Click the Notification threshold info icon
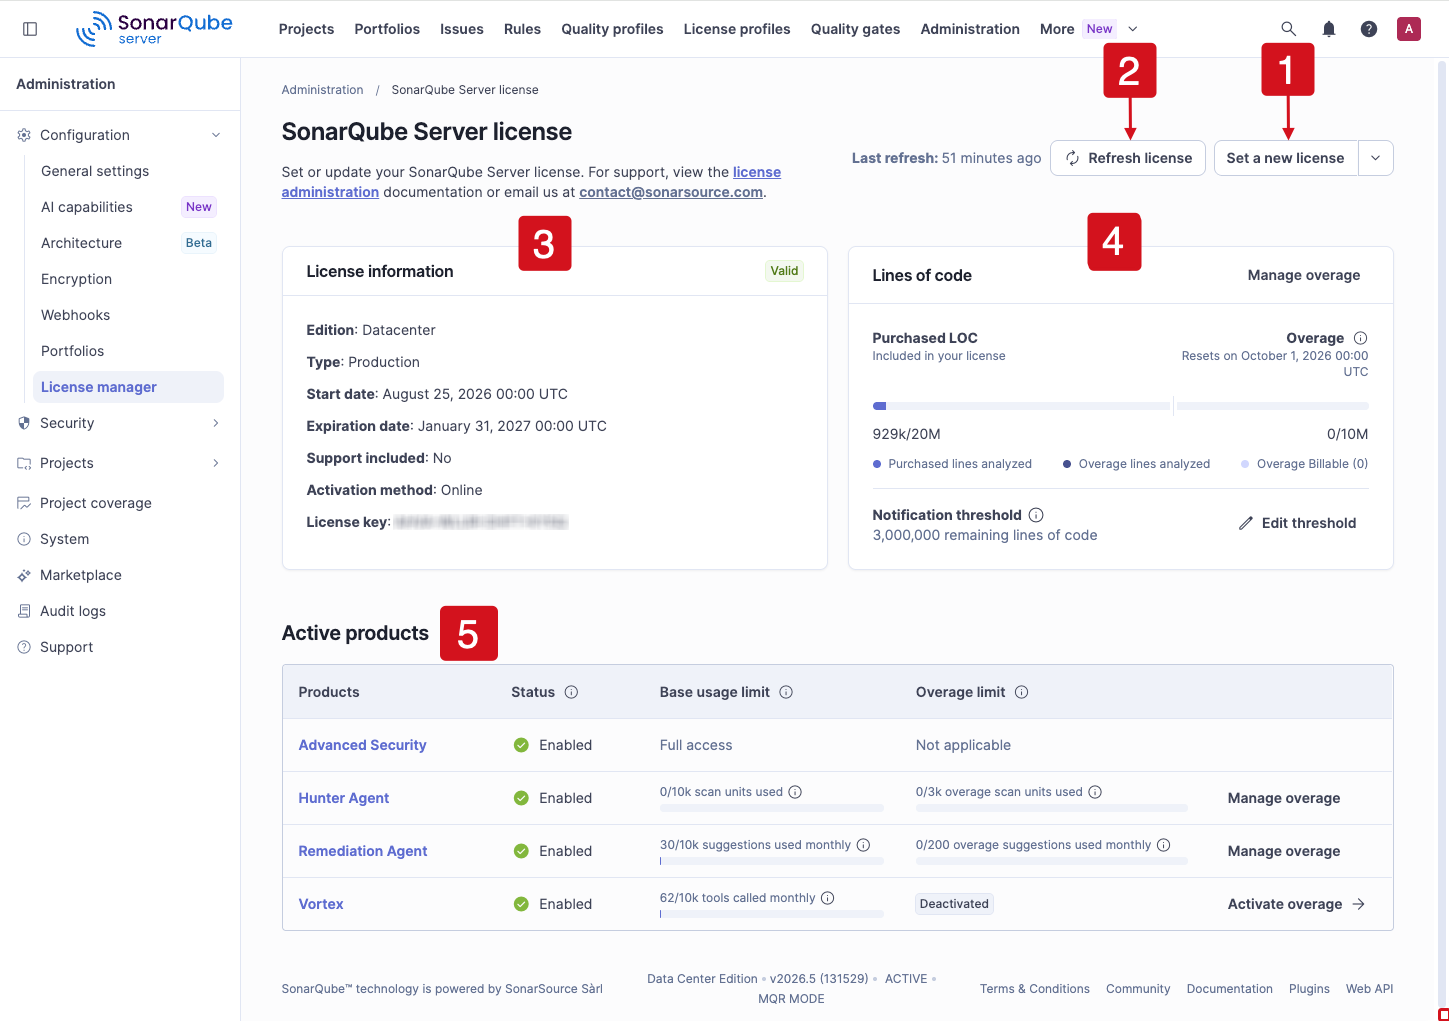This screenshot has width=1449, height=1021. (1036, 515)
